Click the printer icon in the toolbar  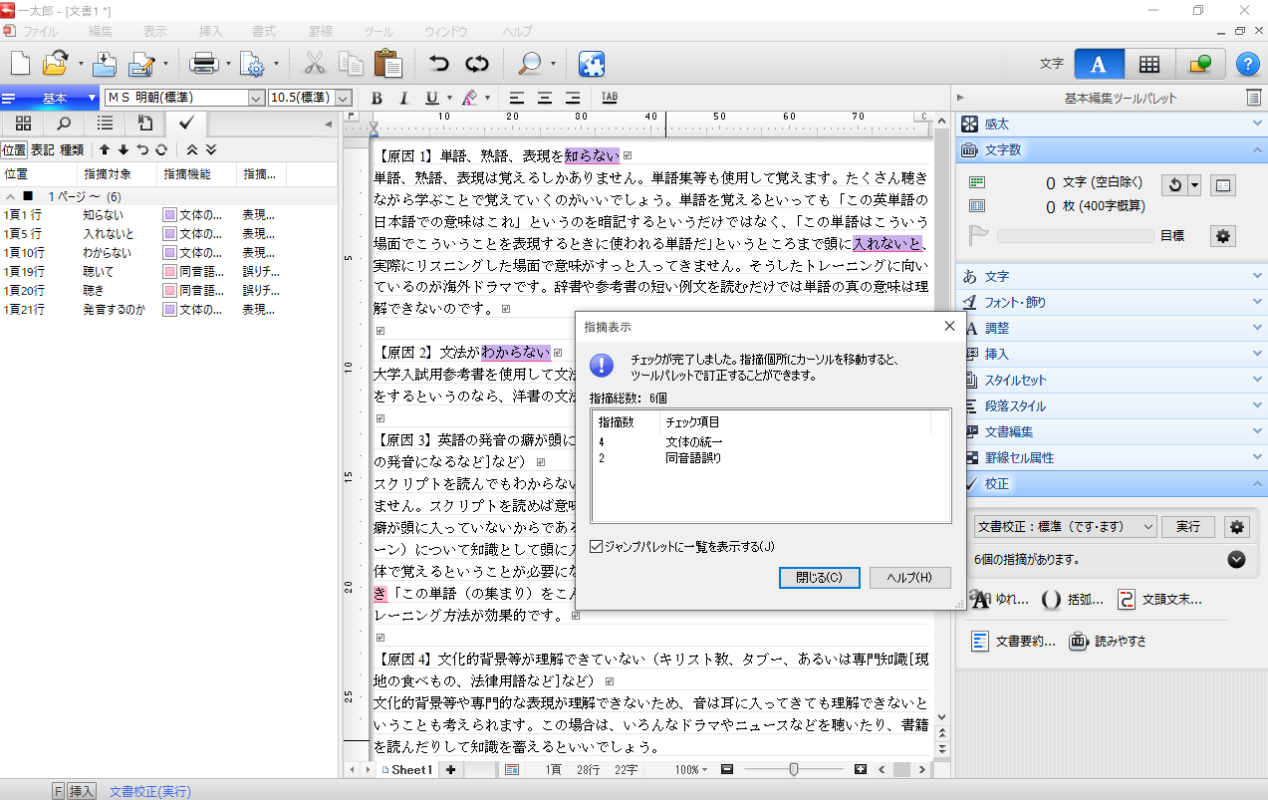tap(204, 63)
